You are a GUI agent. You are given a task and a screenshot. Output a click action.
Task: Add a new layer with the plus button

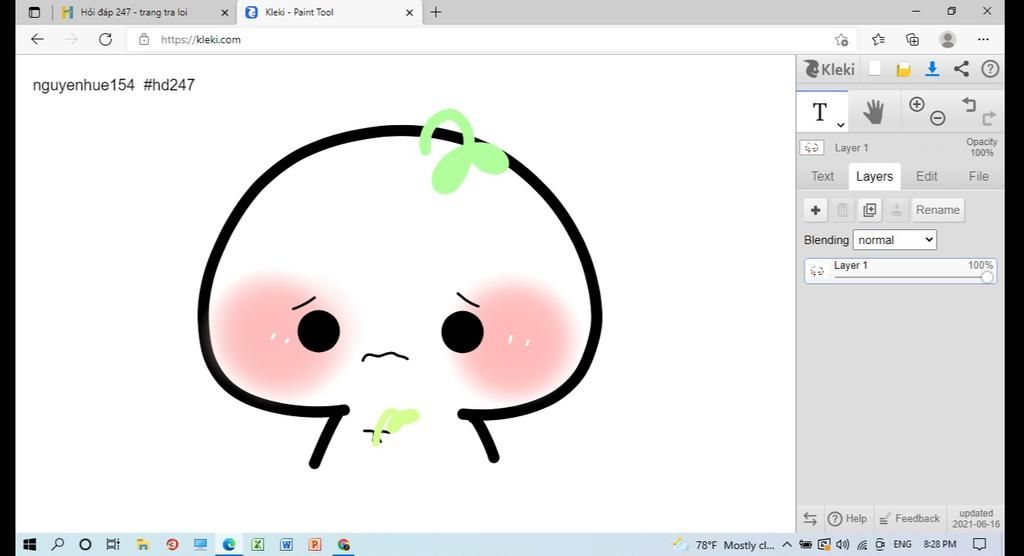(815, 210)
